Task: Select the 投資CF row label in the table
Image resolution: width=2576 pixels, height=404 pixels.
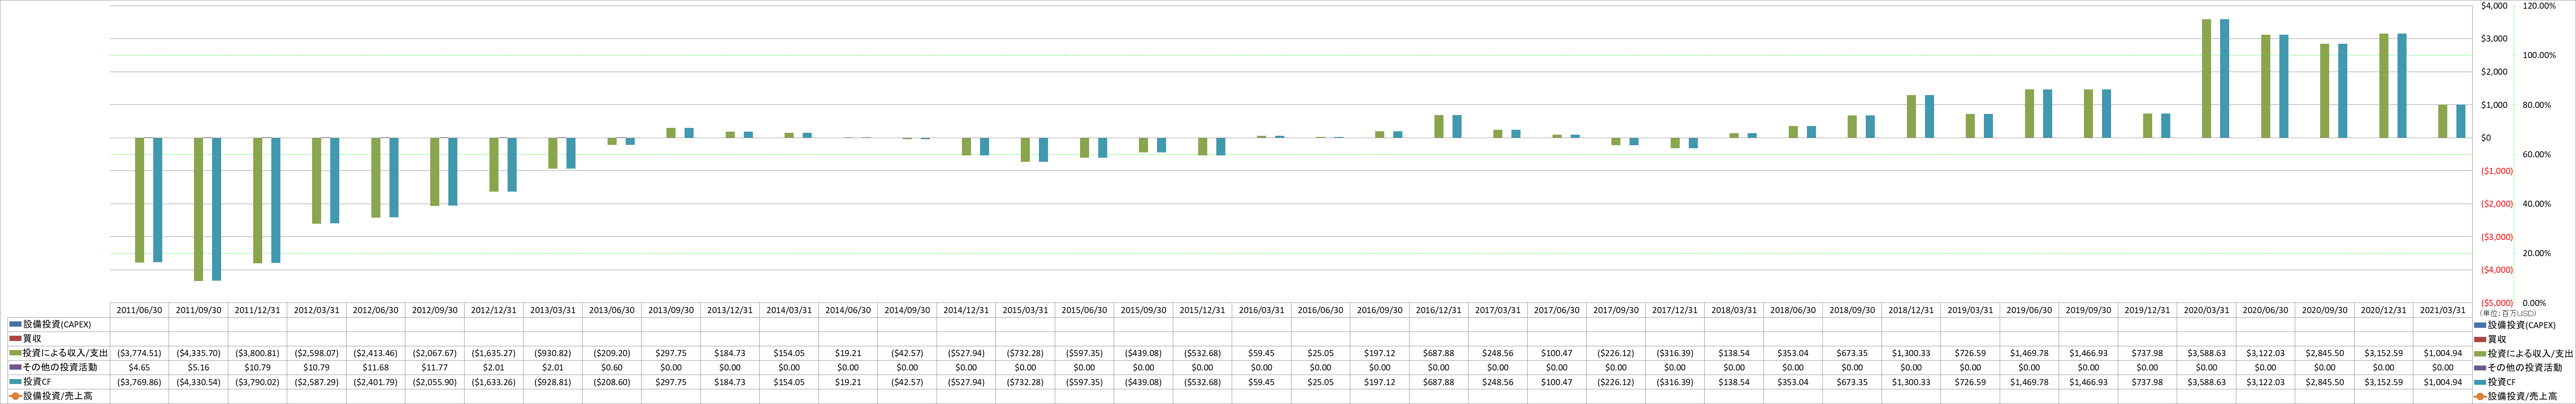Action: pos(37,382)
